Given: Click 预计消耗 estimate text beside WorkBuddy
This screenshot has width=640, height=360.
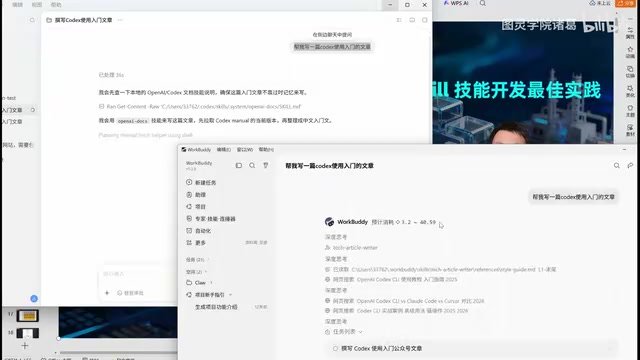Looking at the screenshot, I should point(404,222).
